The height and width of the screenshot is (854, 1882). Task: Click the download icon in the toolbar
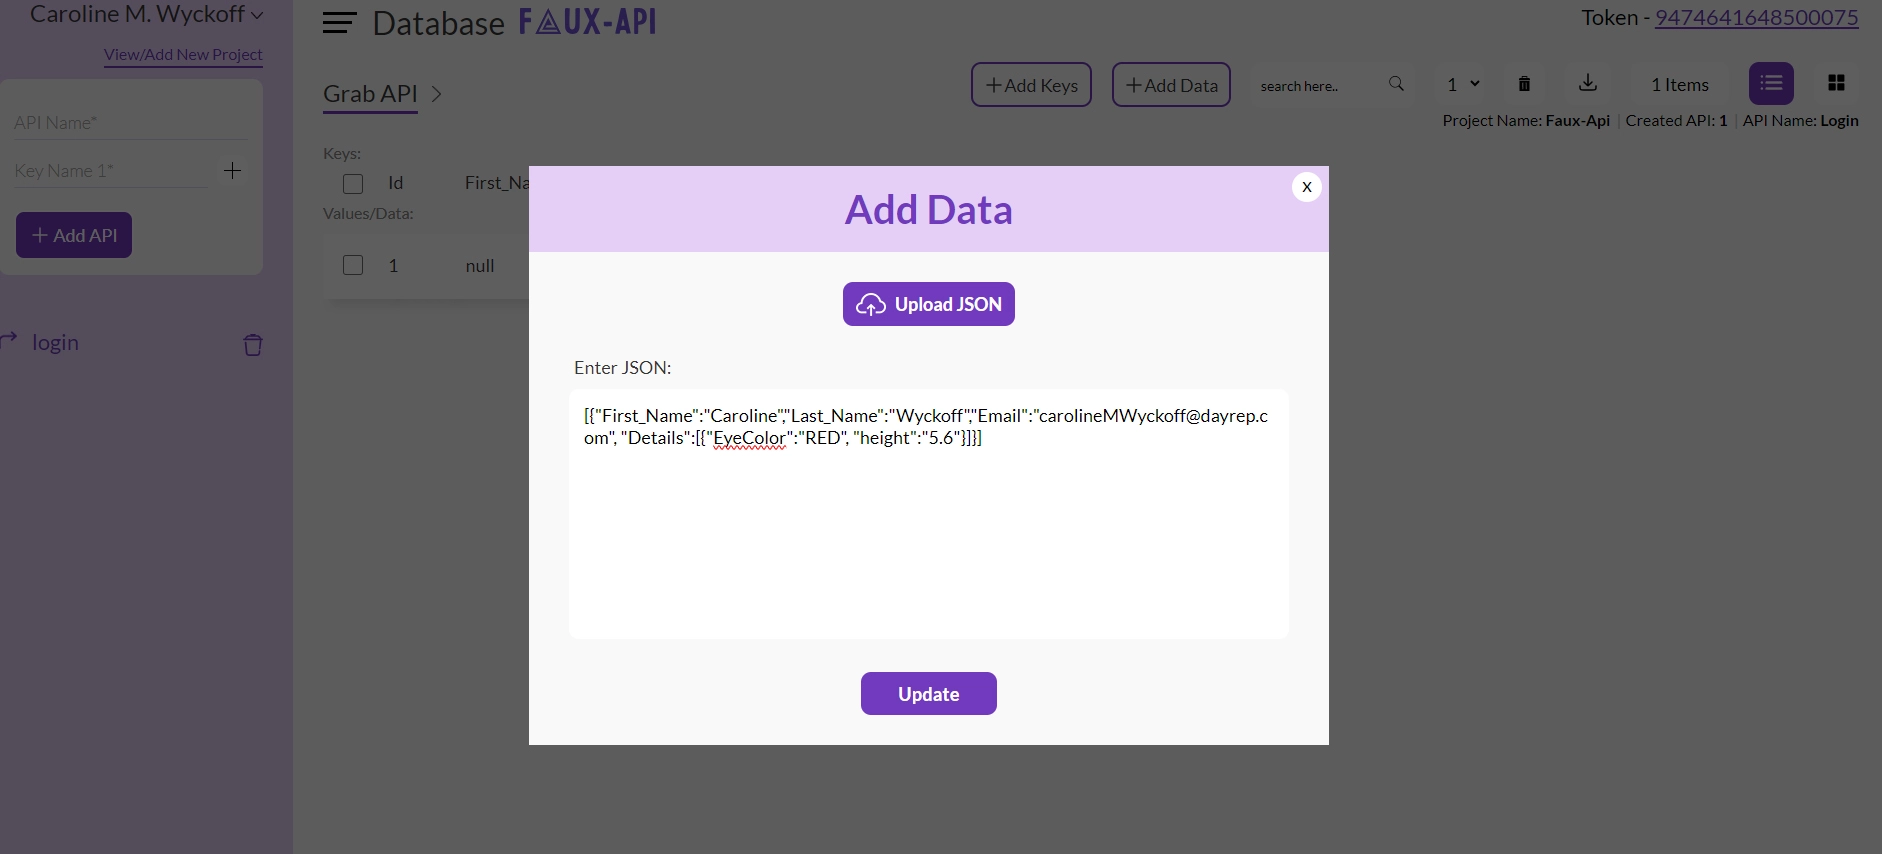tap(1588, 84)
